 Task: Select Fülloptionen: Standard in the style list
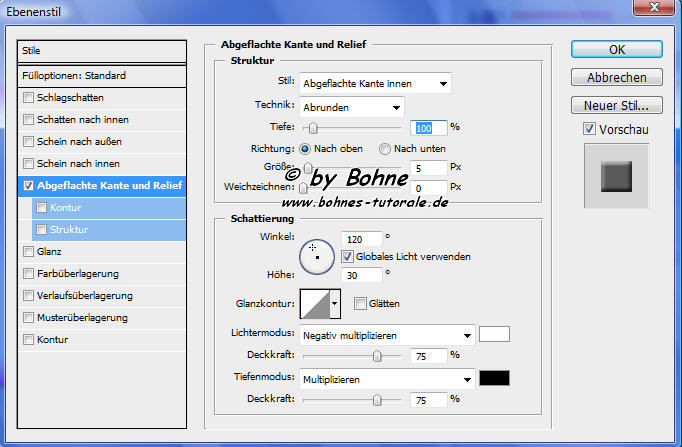pos(102,76)
